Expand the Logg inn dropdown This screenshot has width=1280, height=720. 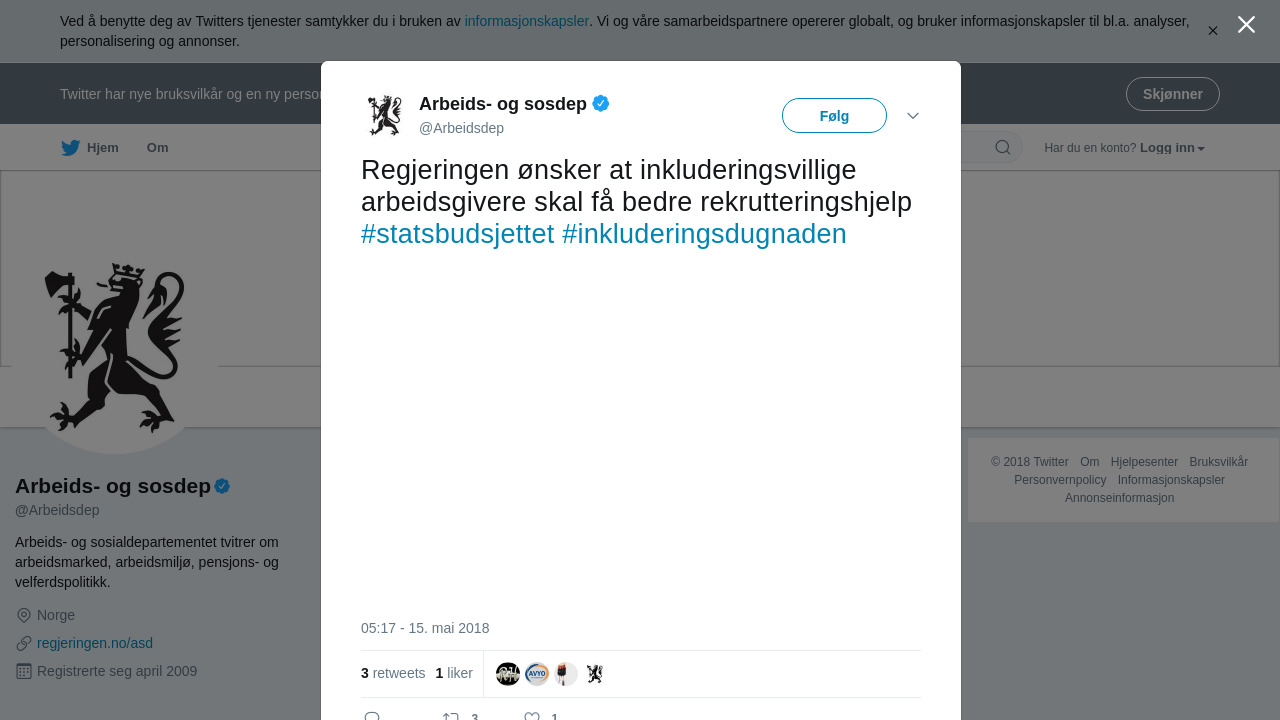coord(1172,148)
